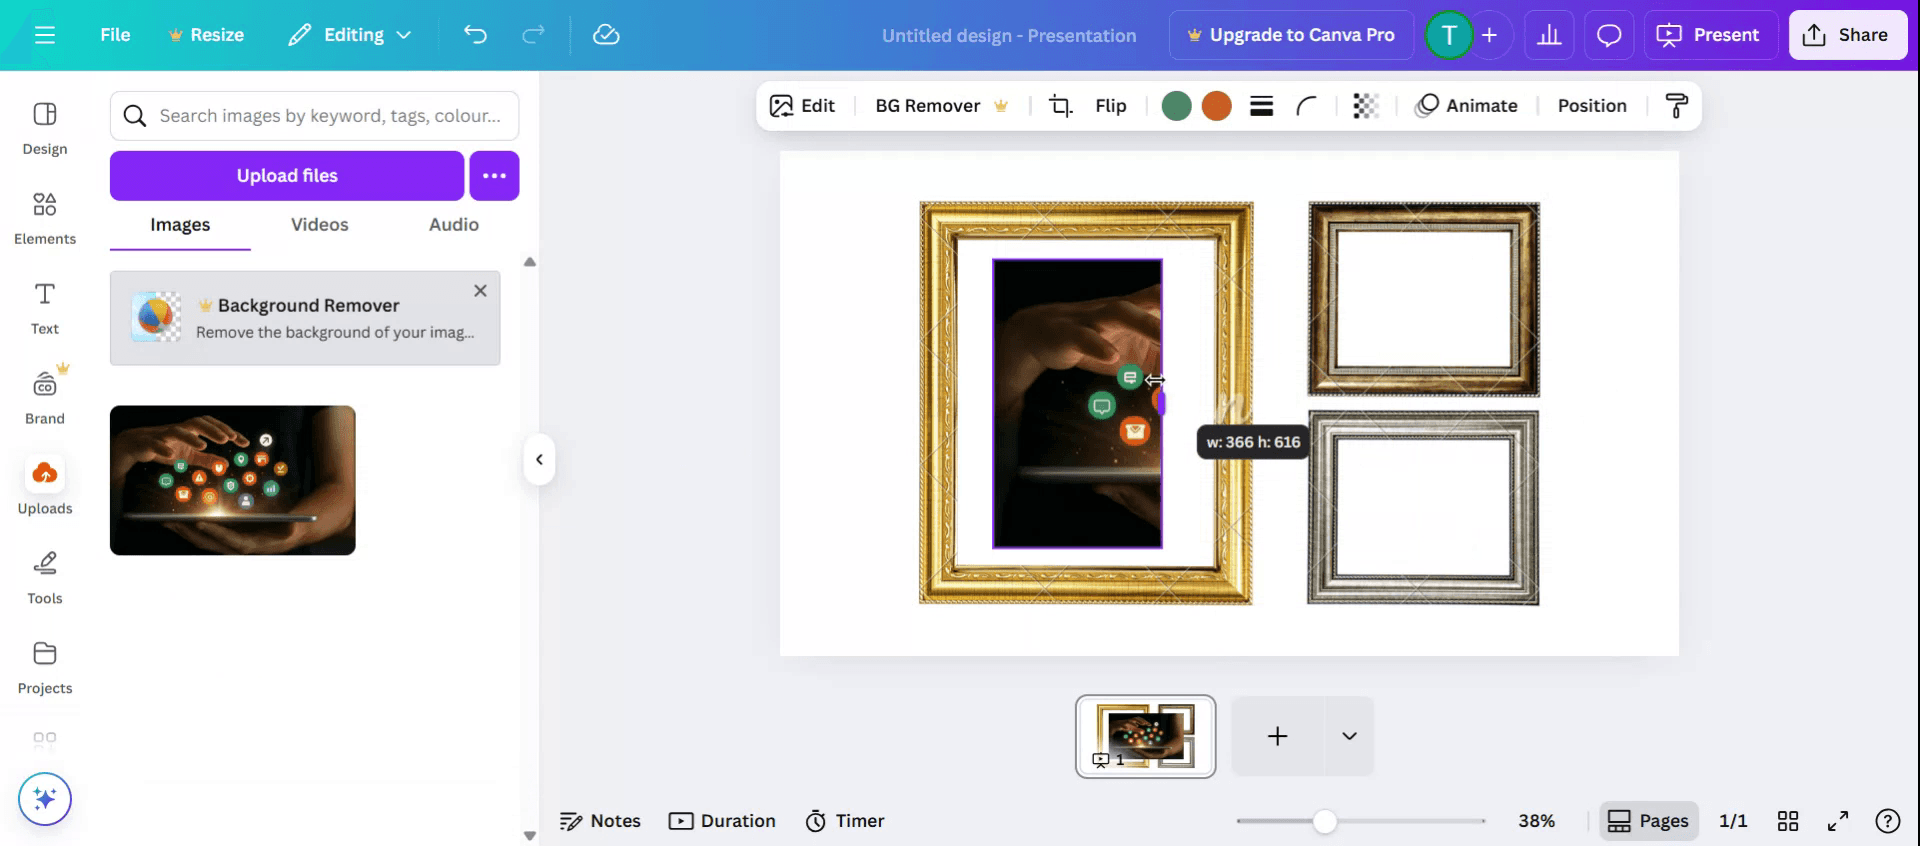Undo the last action
The image size is (1920, 846).
(x=475, y=35)
